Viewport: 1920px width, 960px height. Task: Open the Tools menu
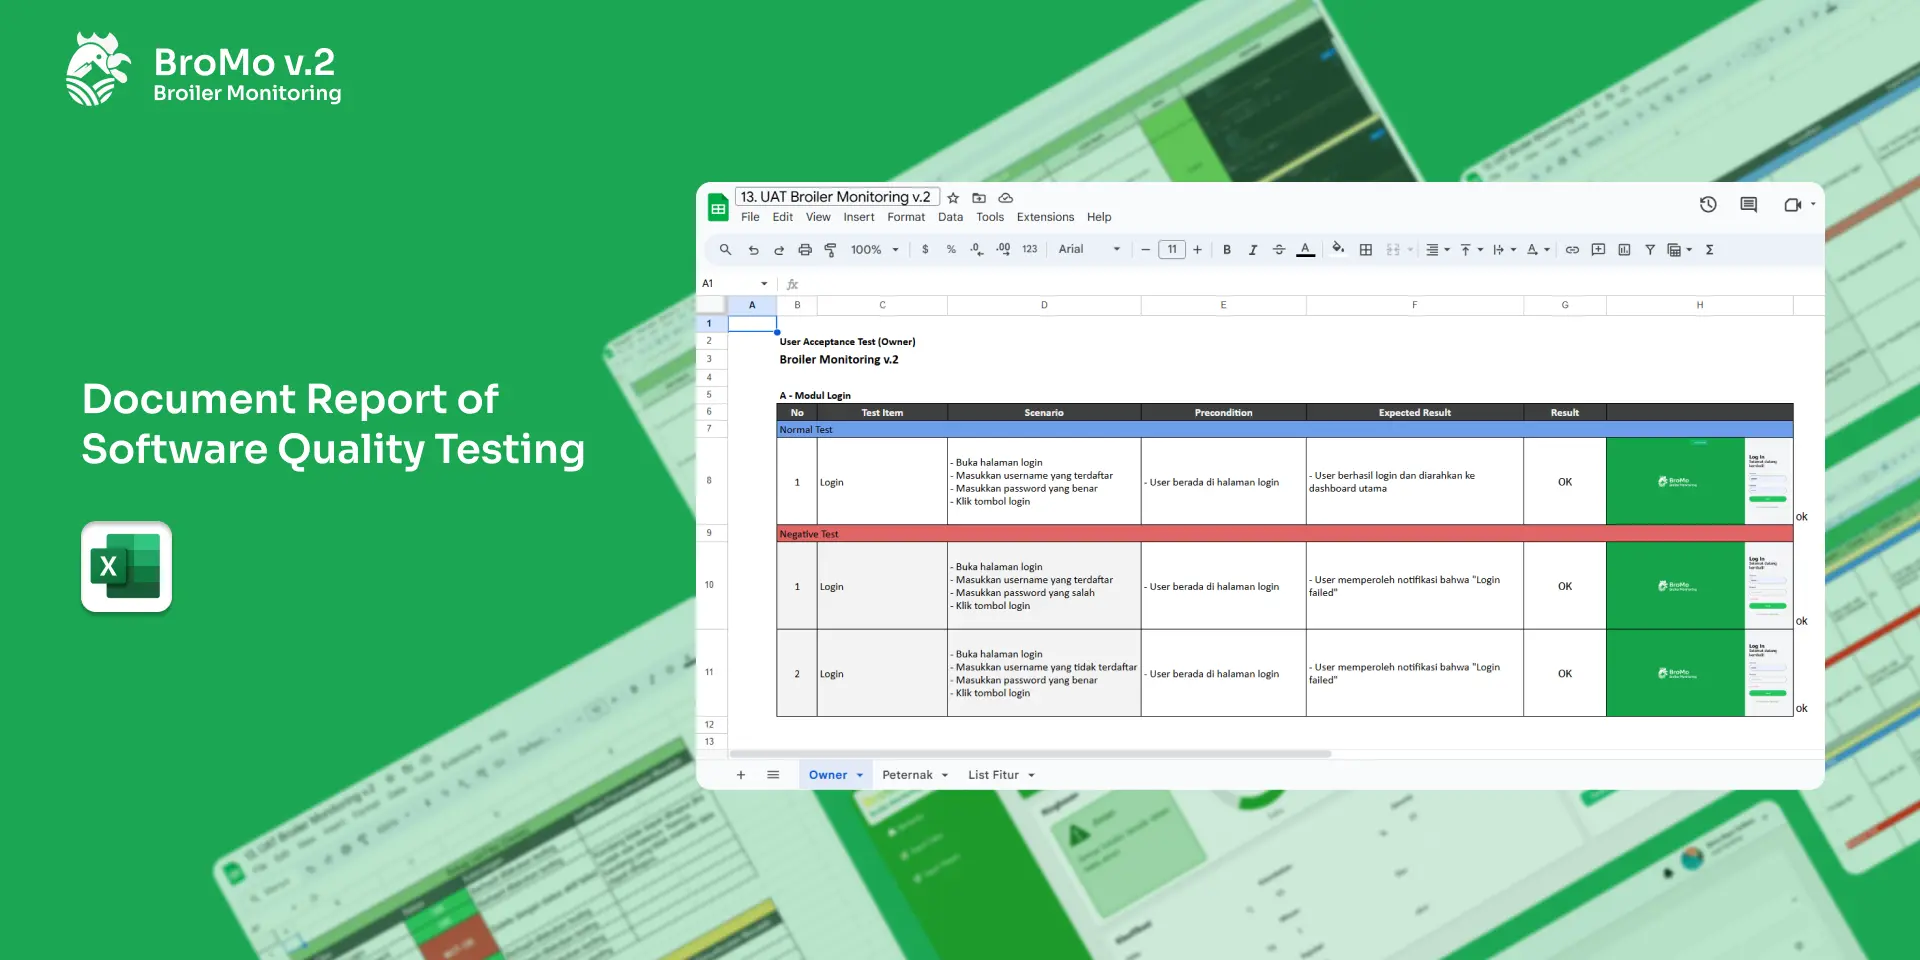(990, 217)
